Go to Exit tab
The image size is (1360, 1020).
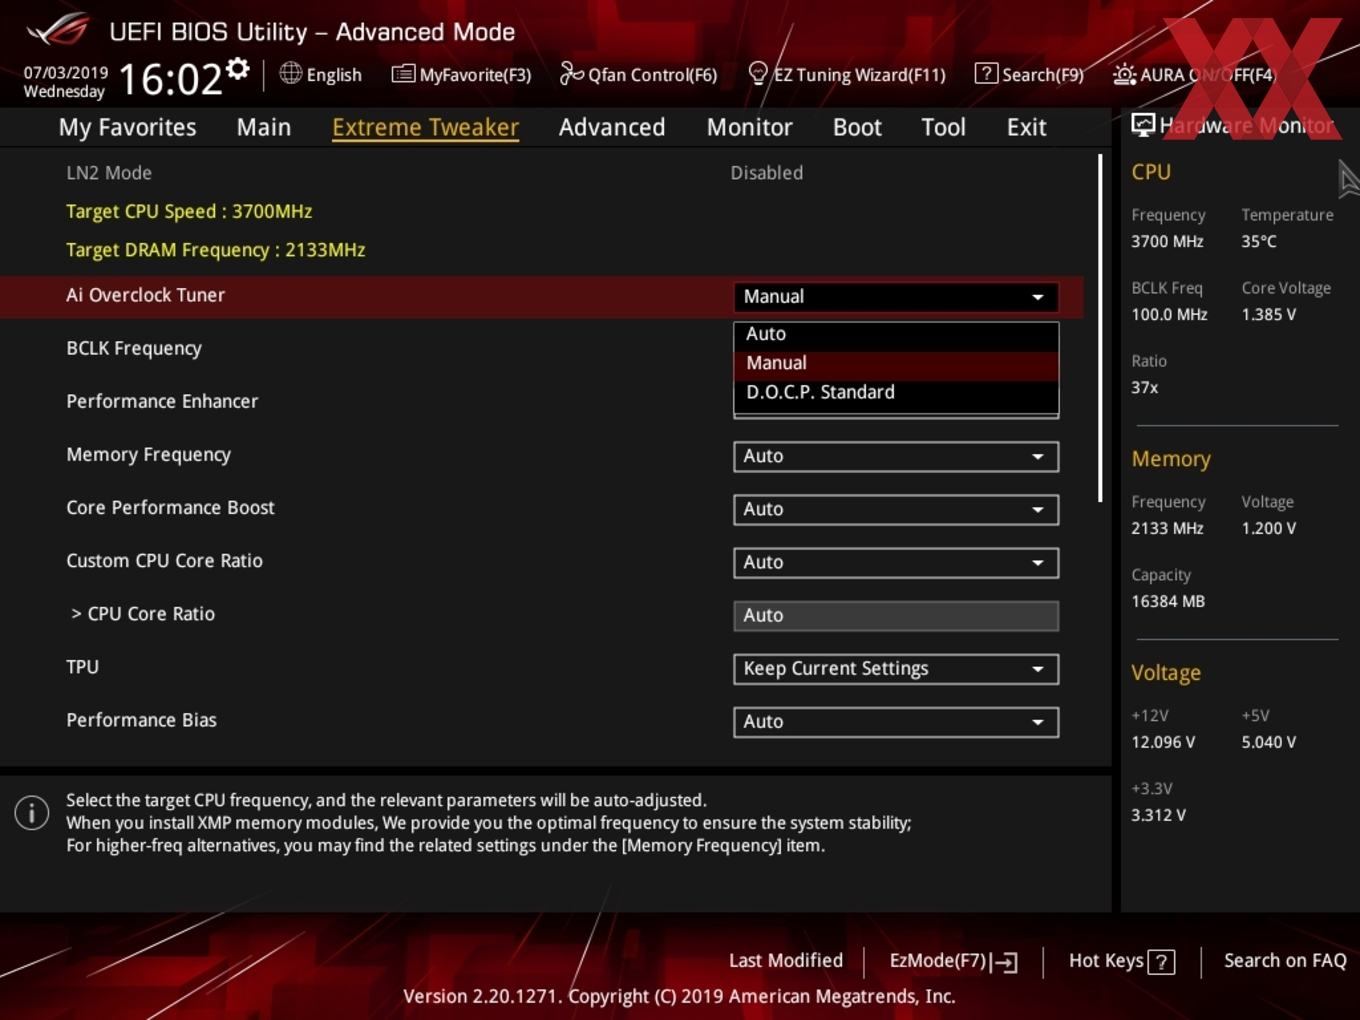click(x=1026, y=127)
